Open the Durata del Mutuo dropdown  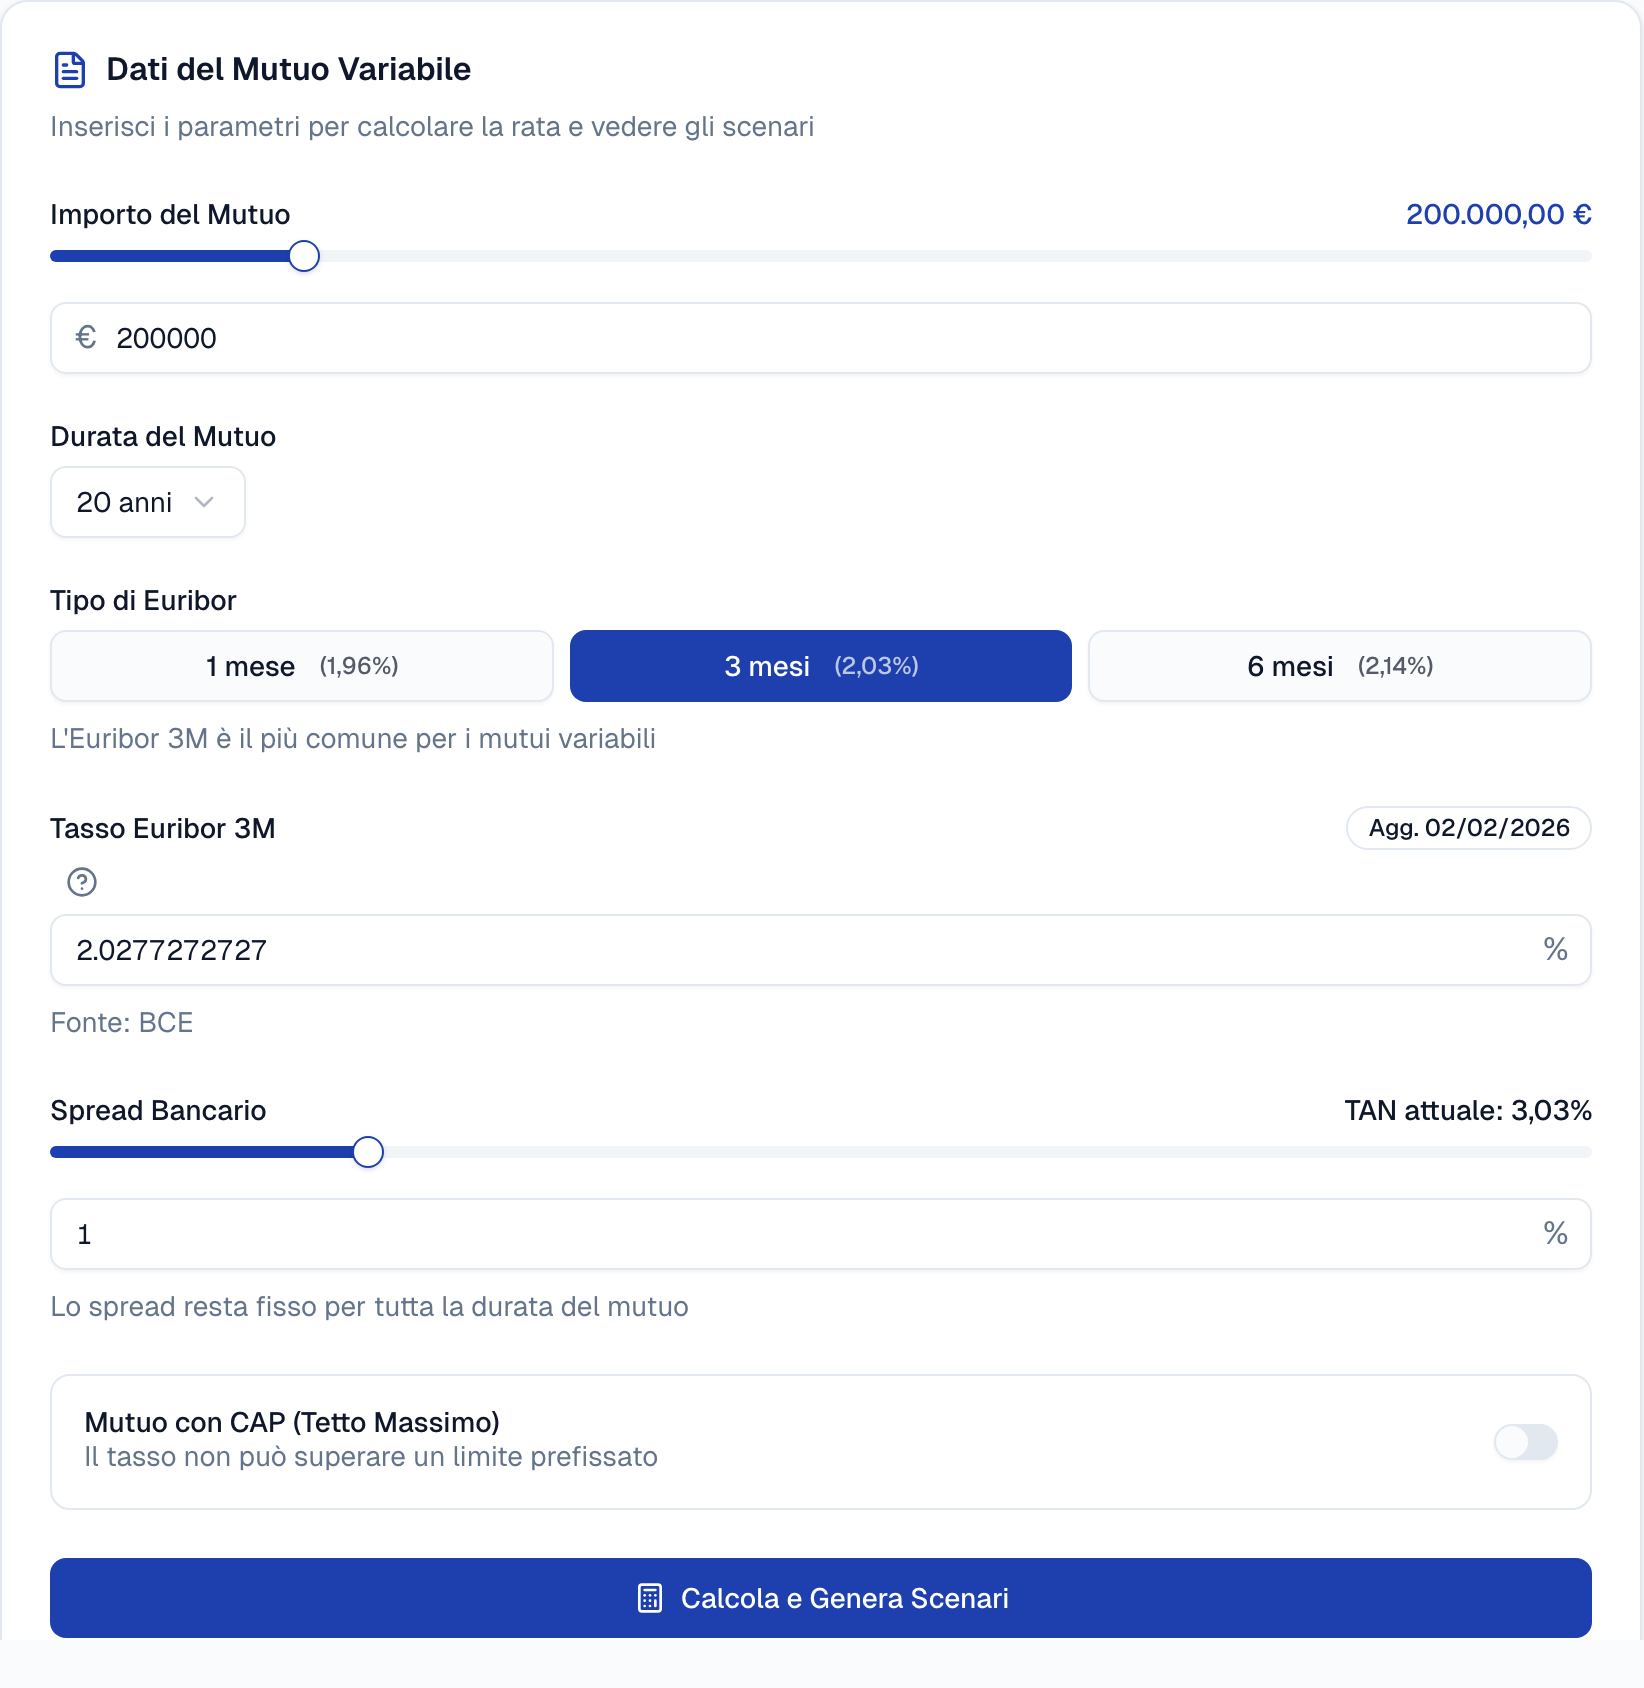[147, 502]
